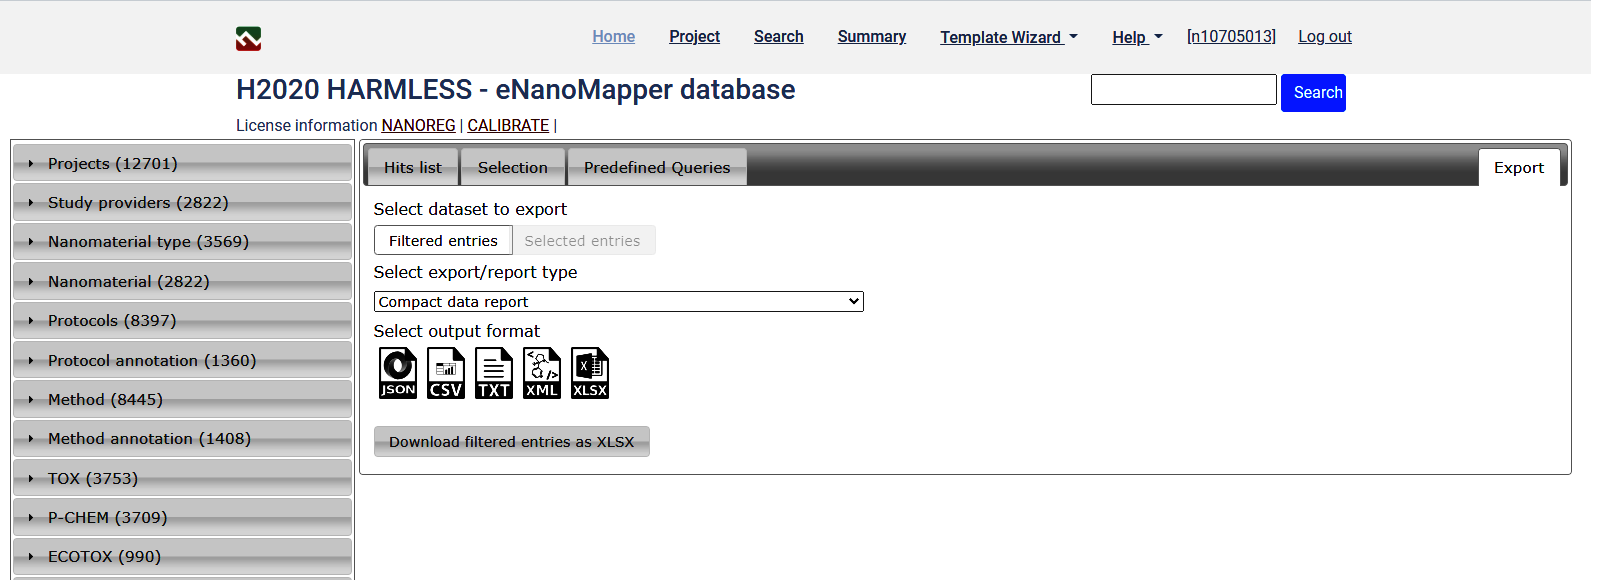Open Predefined Queries tab

(657, 167)
